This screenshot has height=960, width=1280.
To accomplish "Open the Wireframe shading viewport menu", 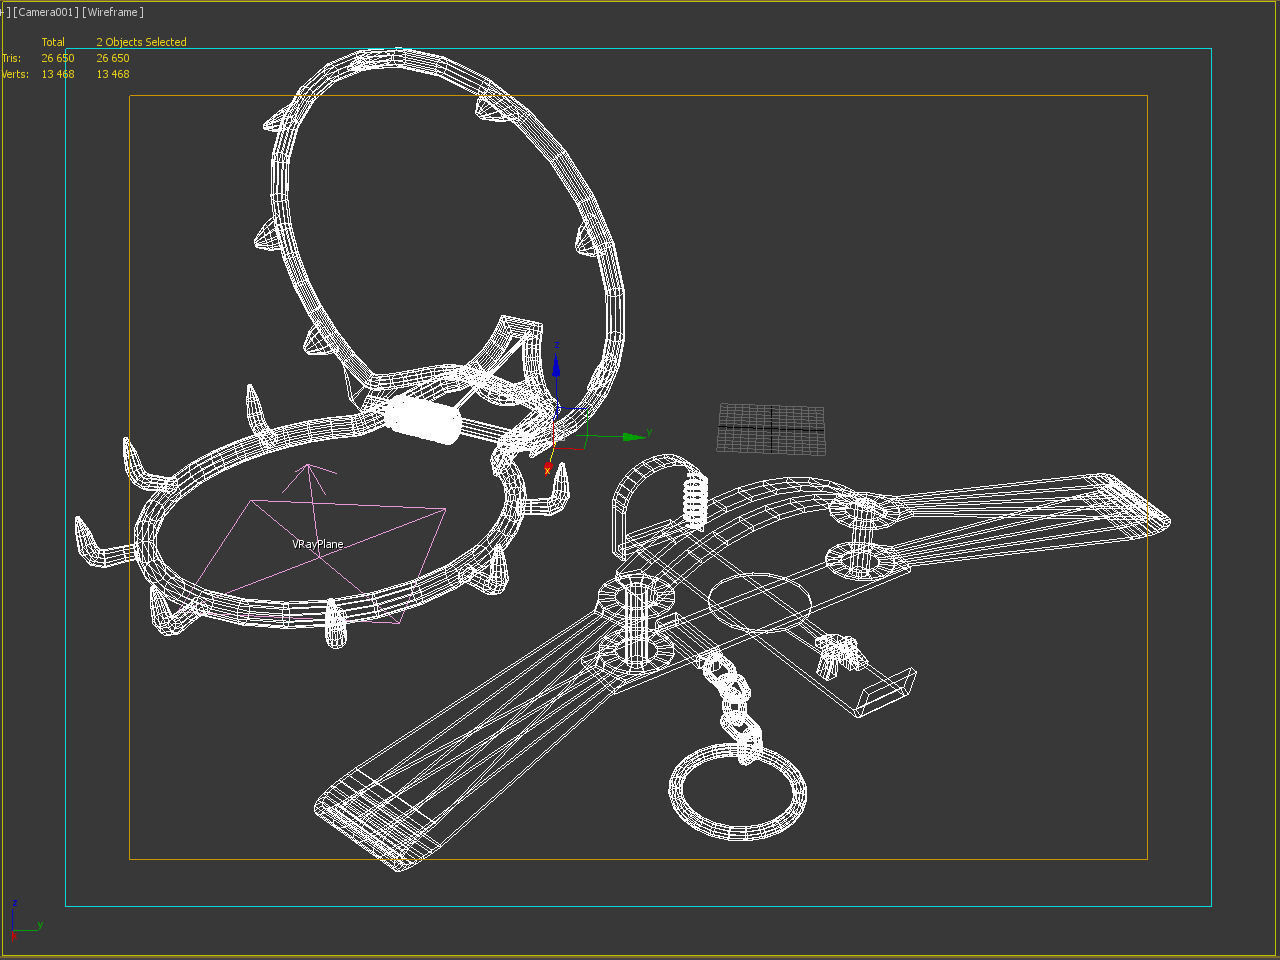I will tap(112, 12).
